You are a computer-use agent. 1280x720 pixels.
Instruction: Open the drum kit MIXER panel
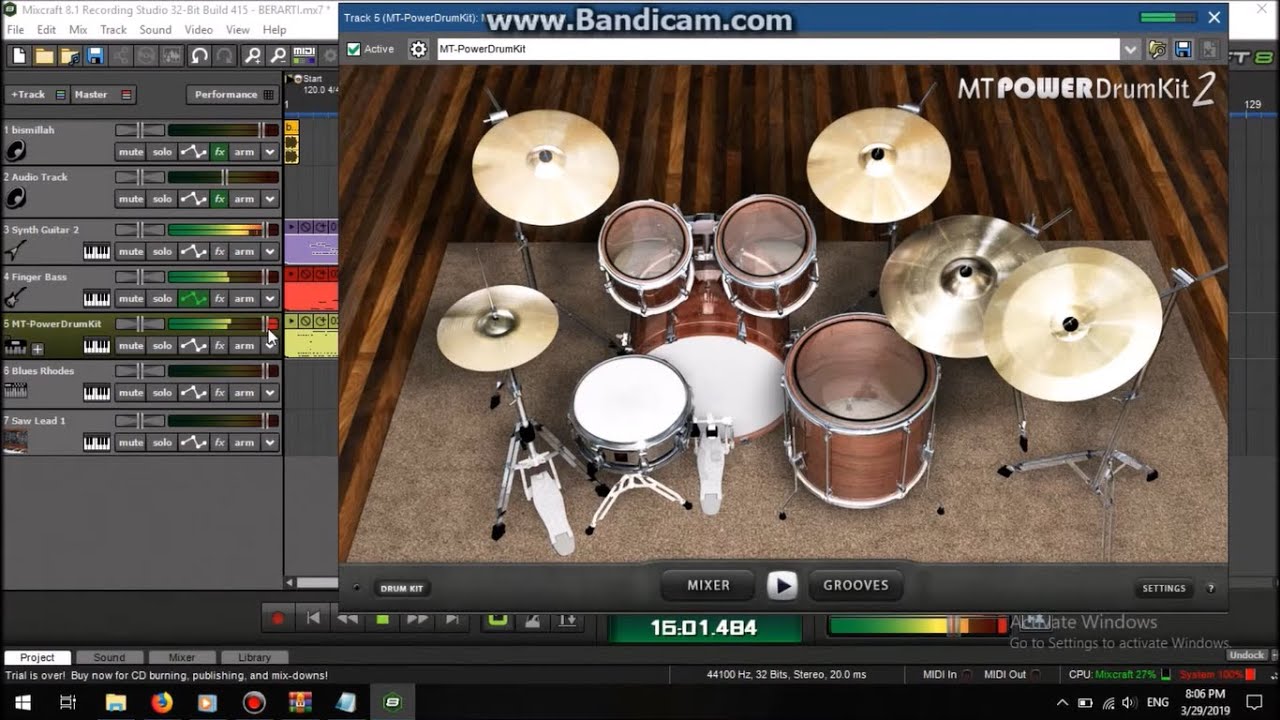(x=709, y=585)
